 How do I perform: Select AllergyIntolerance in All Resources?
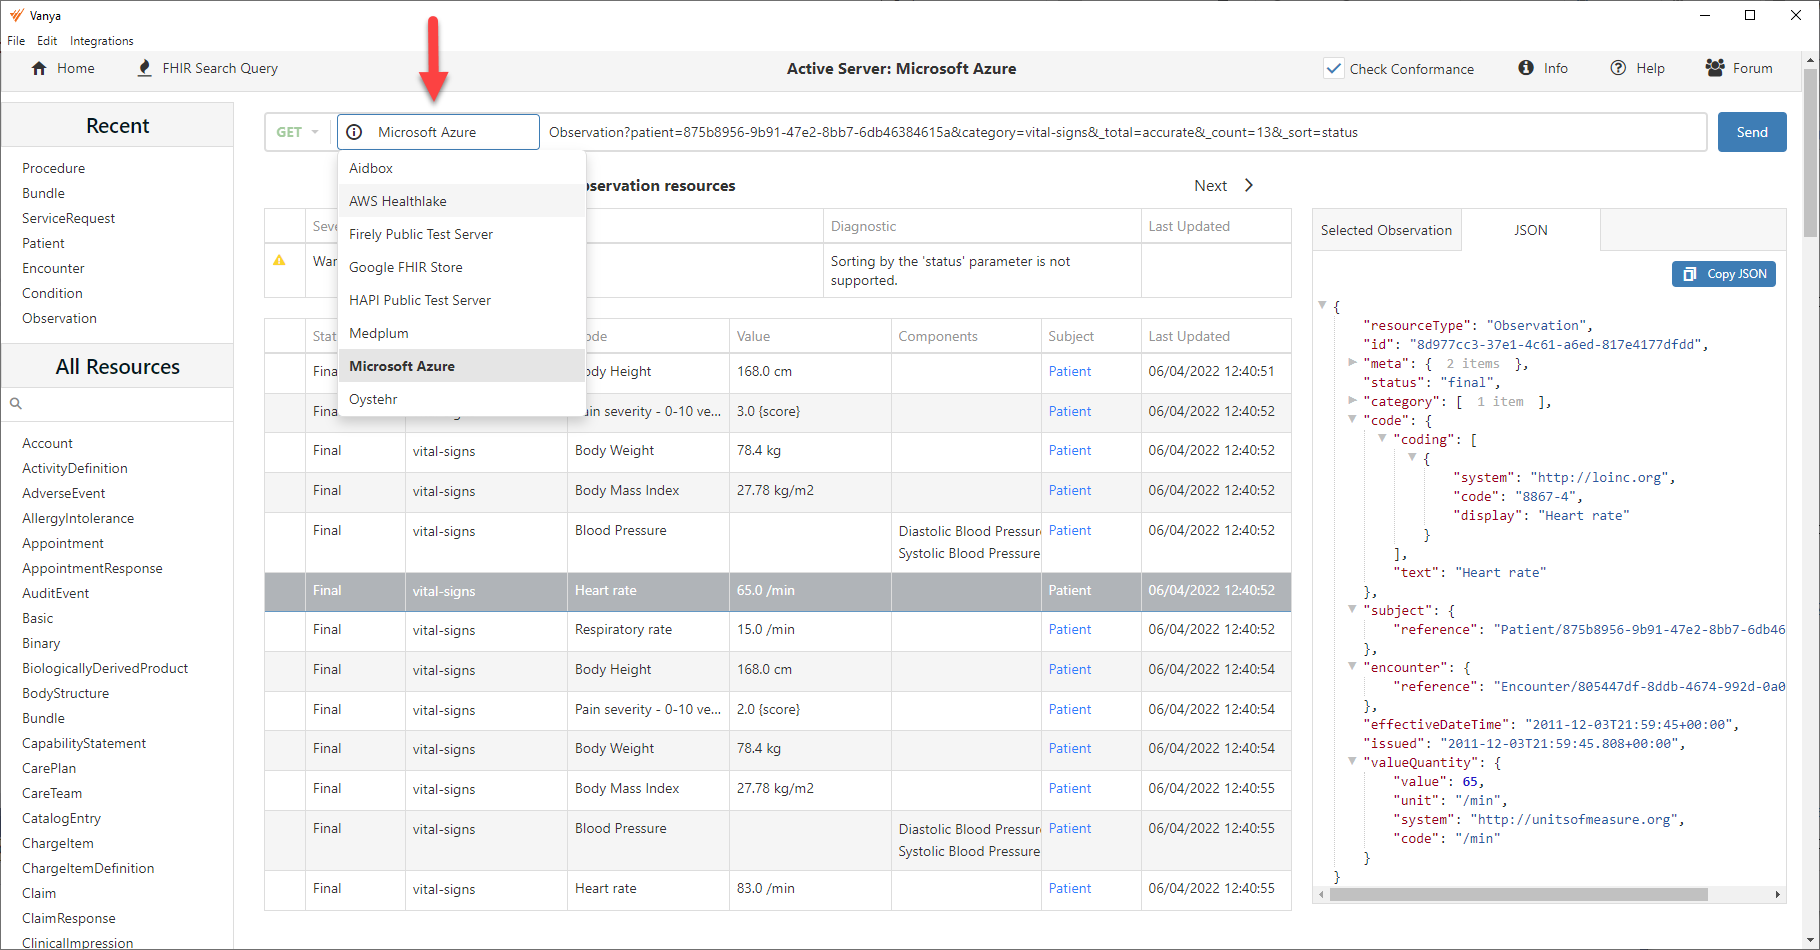pyautogui.click(x=78, y=518)
